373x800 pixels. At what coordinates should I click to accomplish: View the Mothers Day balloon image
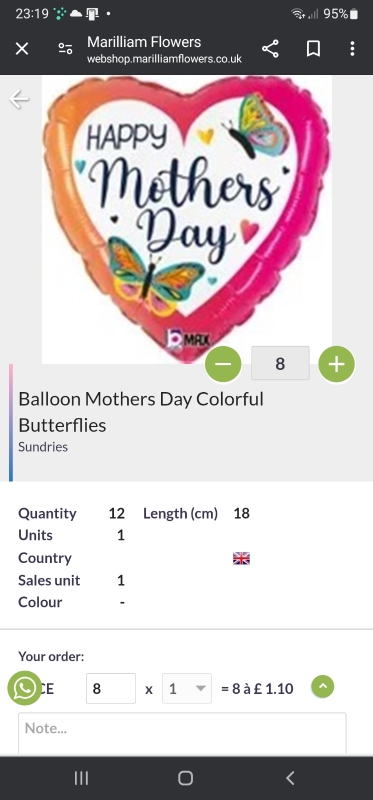(187, 219)
